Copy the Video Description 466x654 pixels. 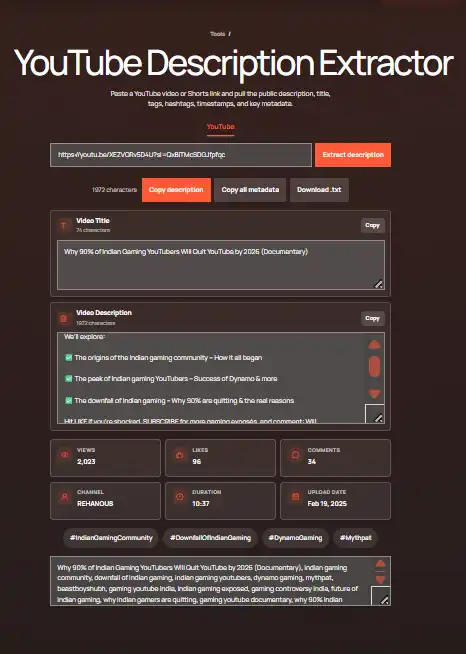click(x=373, y=318)
